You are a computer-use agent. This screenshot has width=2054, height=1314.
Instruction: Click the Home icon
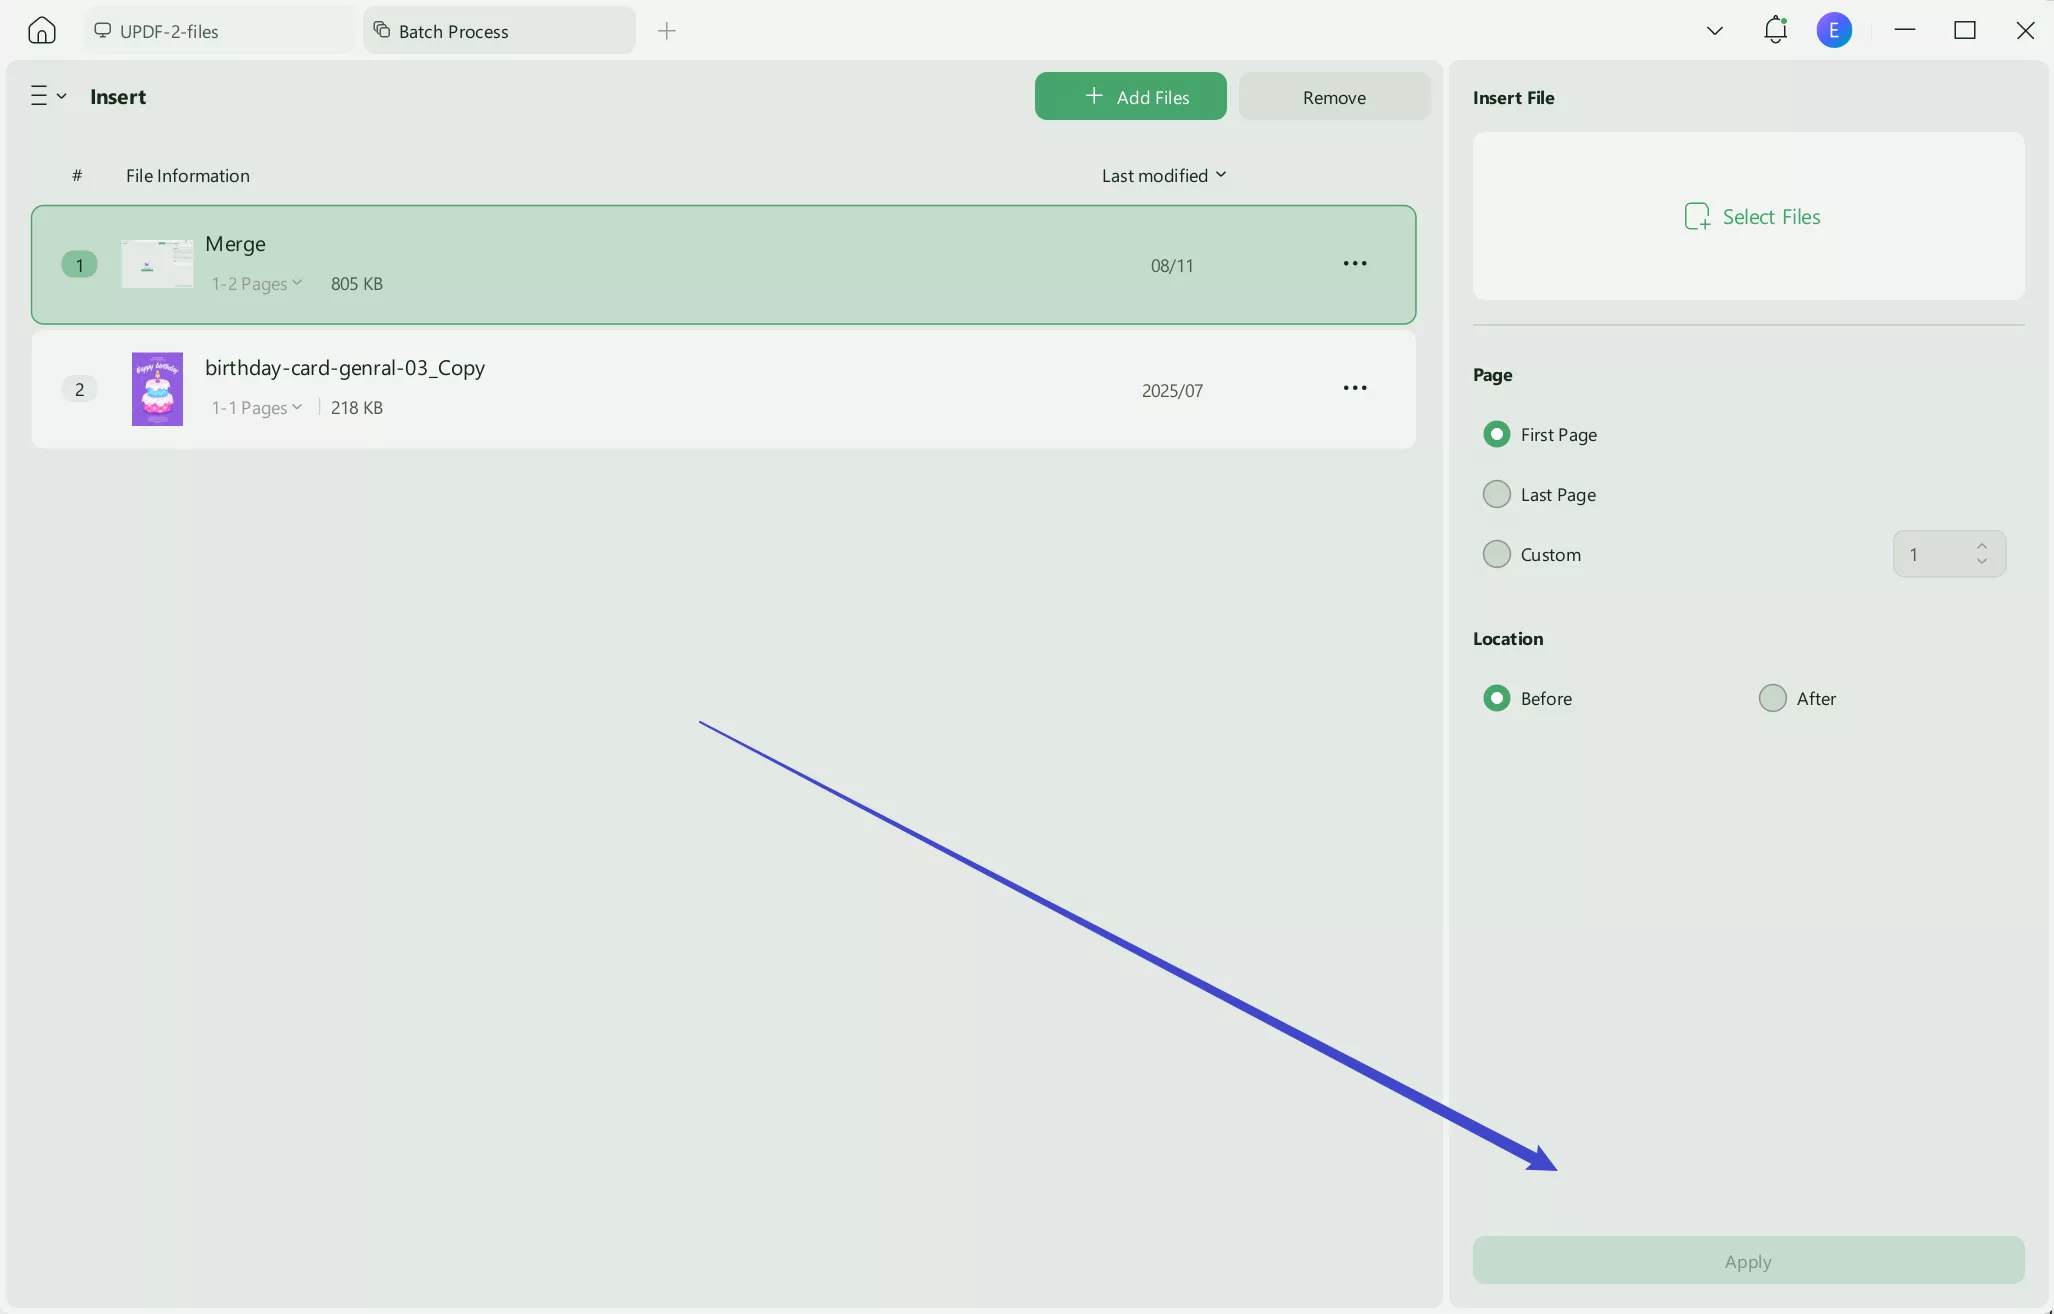pyautogui.click(x=40, y=30)
